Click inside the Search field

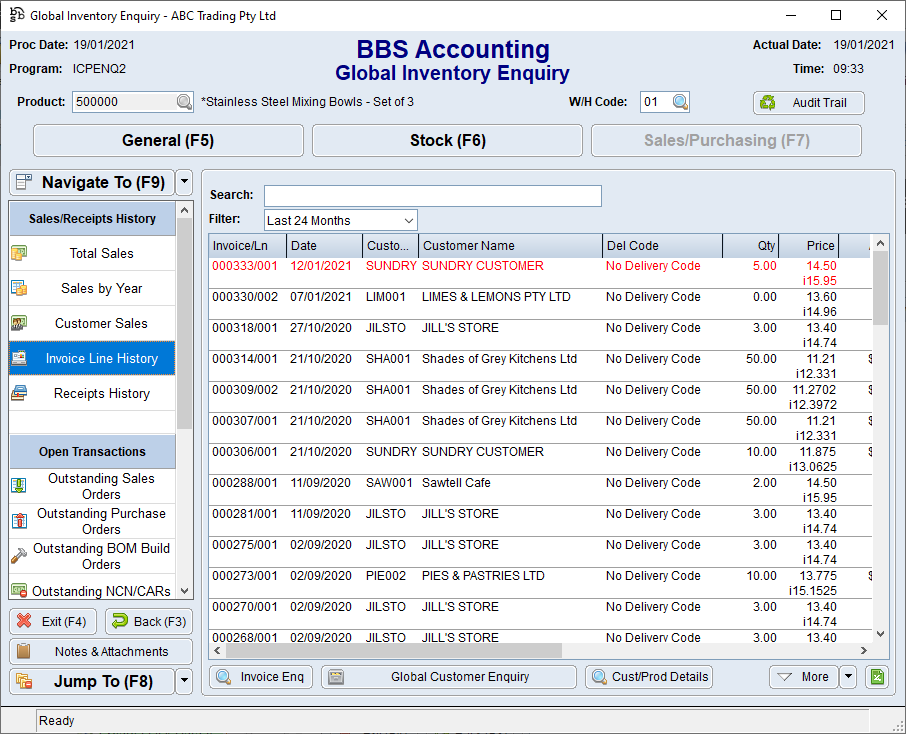[432, 195]
